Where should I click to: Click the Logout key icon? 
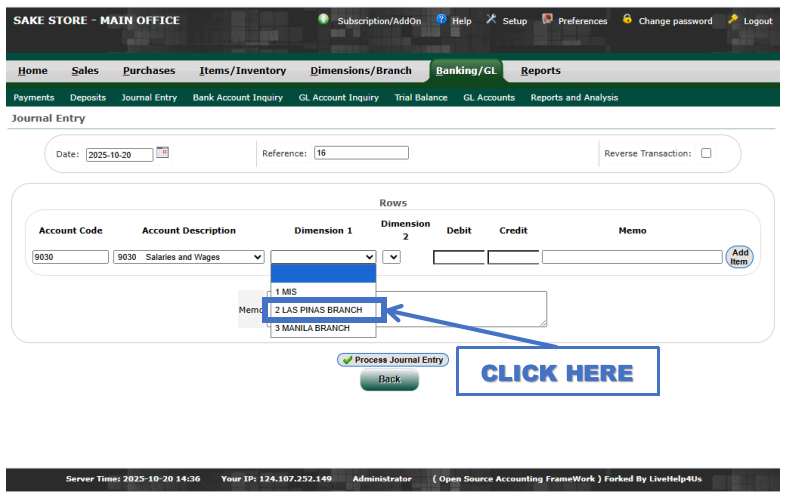pyautogui.click(x=733, y=20)
